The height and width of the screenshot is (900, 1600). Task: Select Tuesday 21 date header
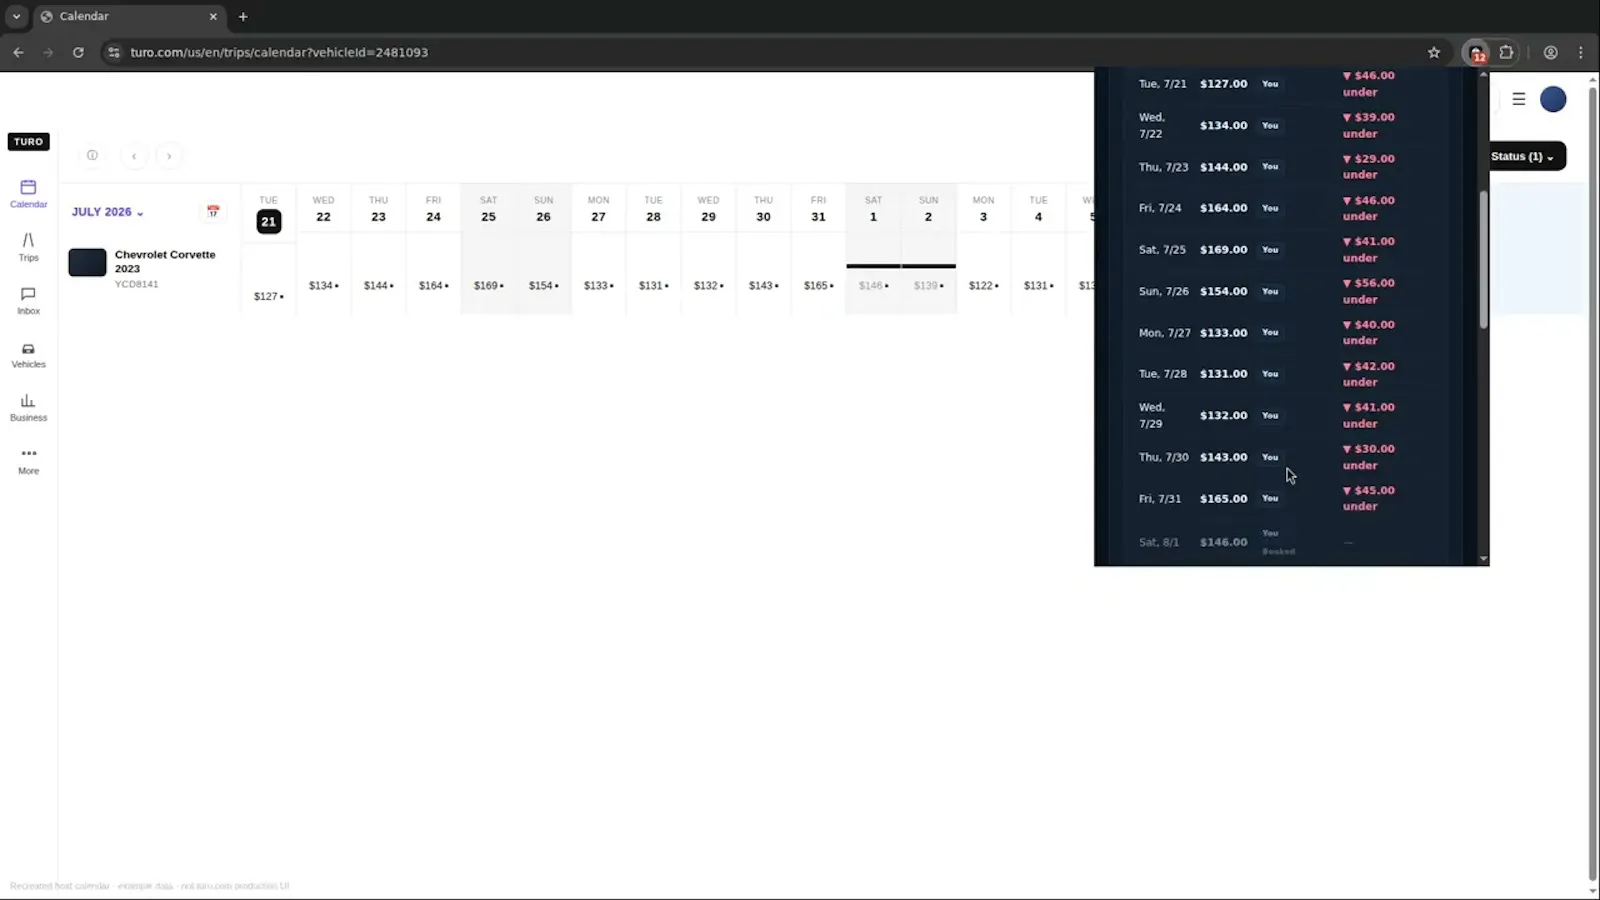tap(268, 212)
